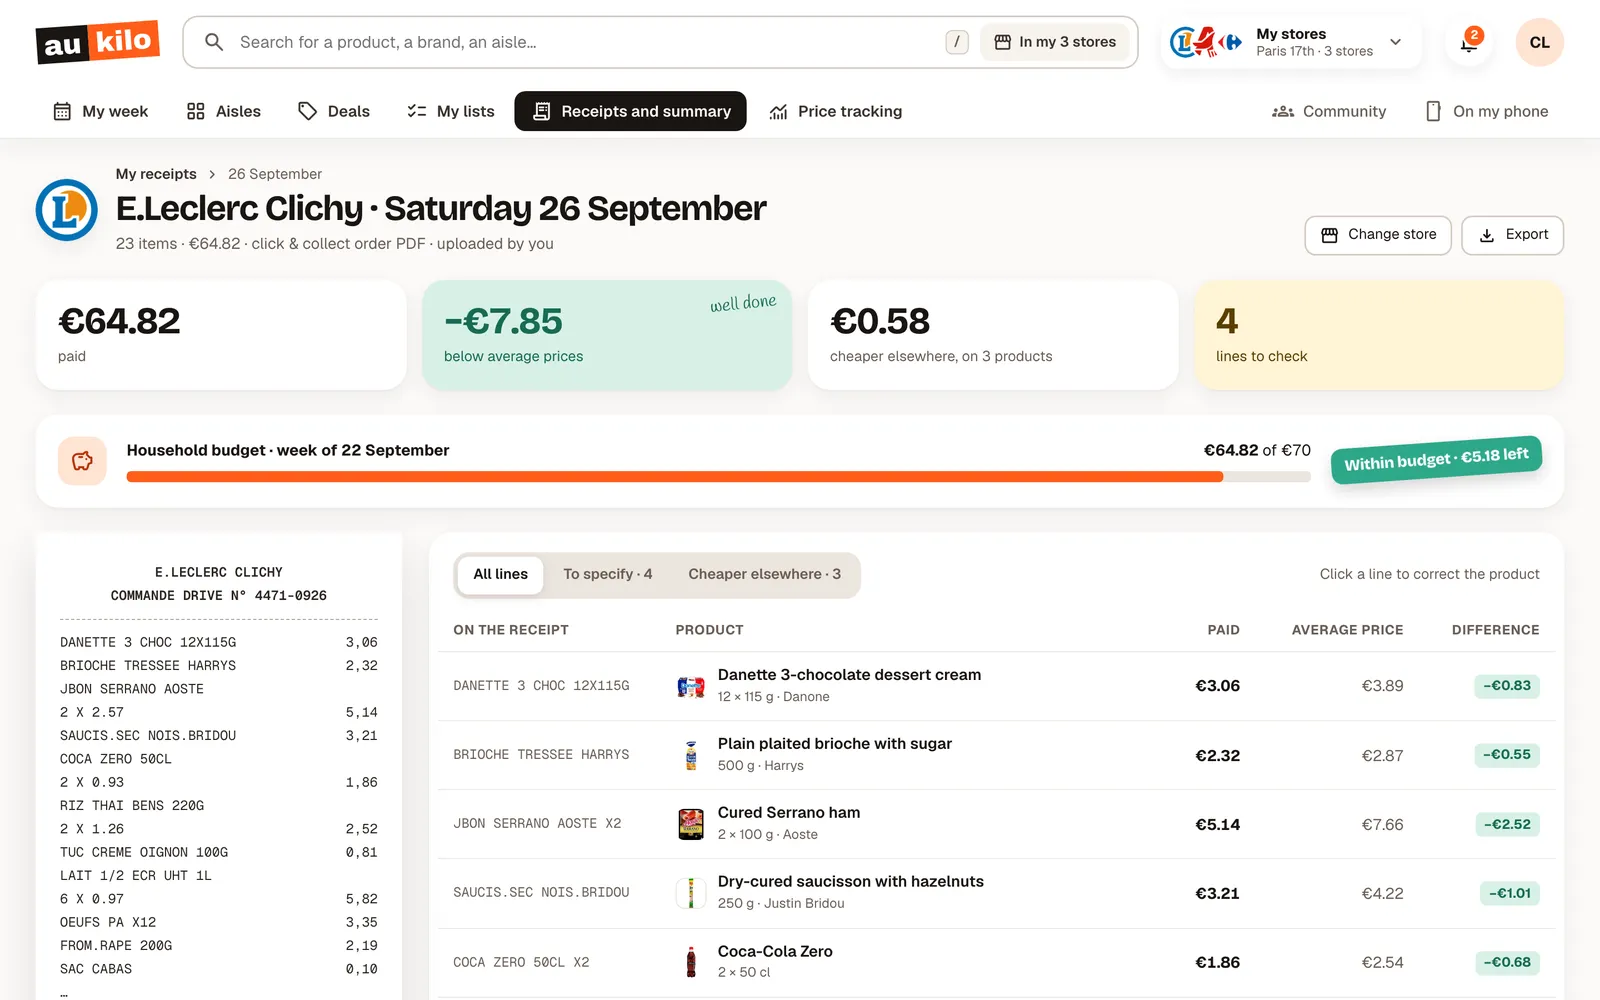Click the My receipts breadcrumb
This screenshot has width=1600, height=1000.
pyautogui.click(x=156, y=174)
